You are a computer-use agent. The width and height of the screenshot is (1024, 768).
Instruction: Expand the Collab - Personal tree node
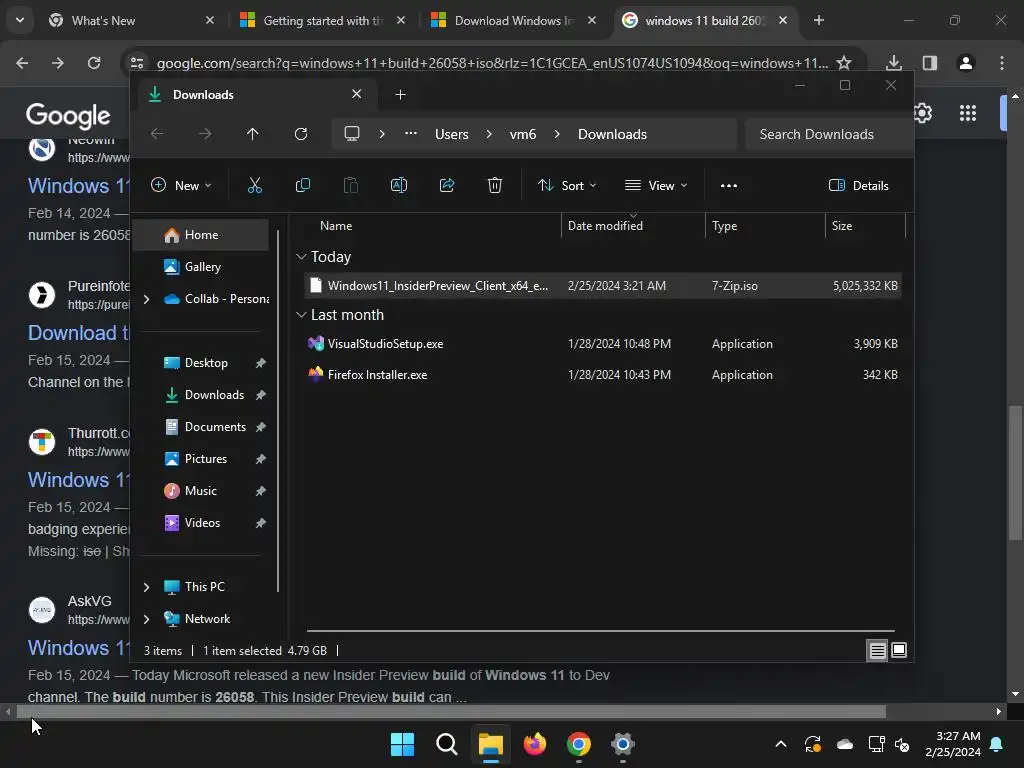tap(146, 299)
